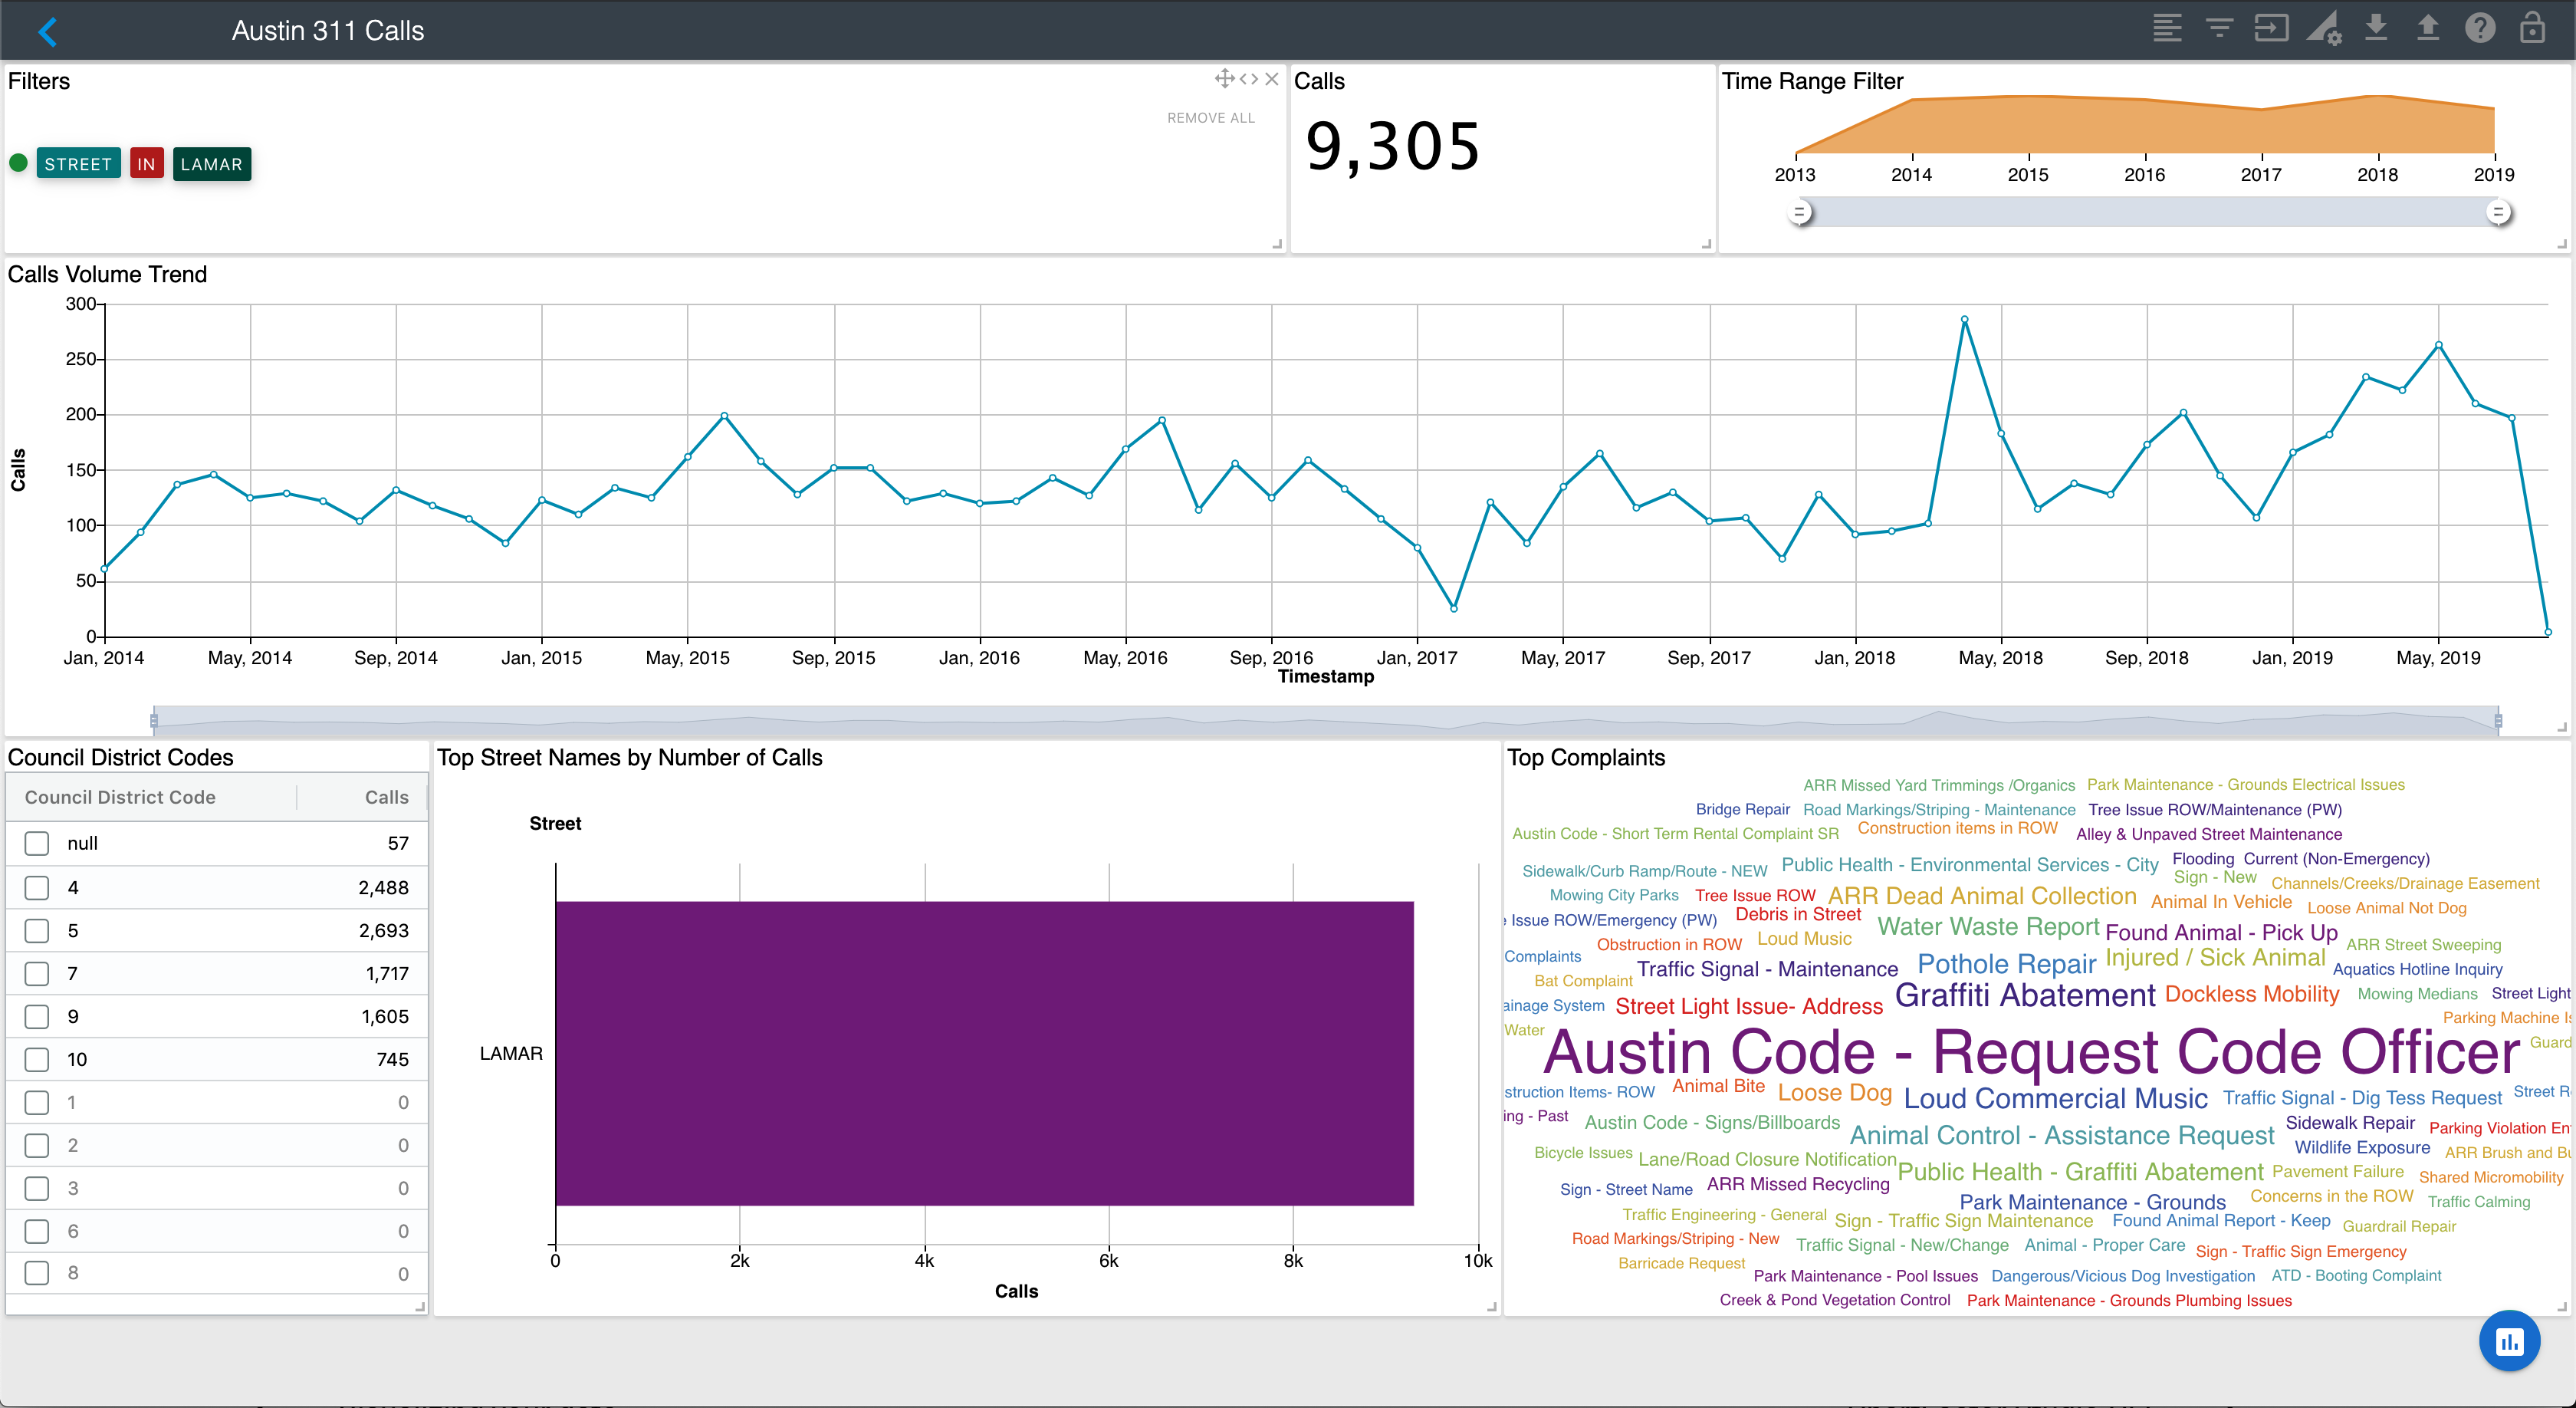Screen dimensions: 2576x1408
Task: Check the district 3 row checkbox
Action: point(37,1188)
